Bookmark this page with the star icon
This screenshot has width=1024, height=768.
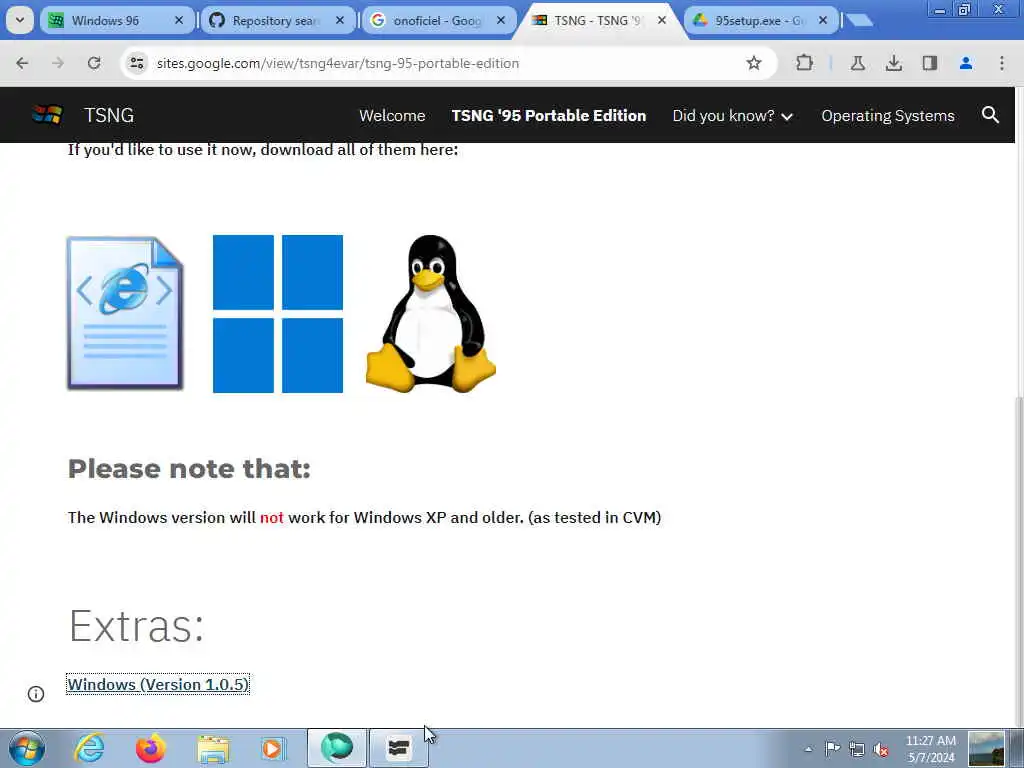point(754,63)
